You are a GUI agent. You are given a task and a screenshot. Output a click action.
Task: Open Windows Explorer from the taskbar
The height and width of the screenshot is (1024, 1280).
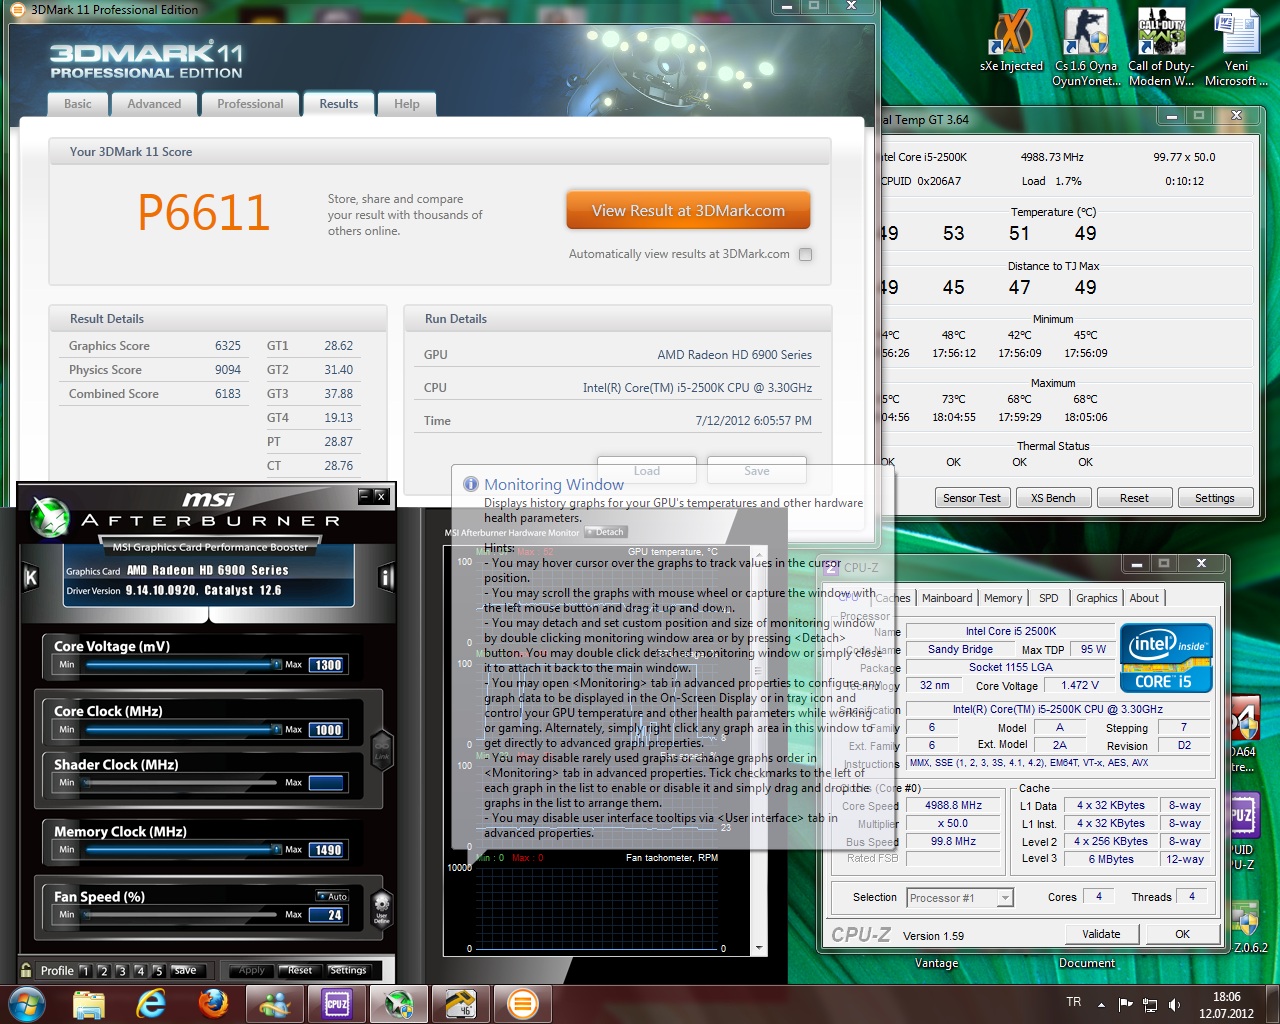[89, 1004]
